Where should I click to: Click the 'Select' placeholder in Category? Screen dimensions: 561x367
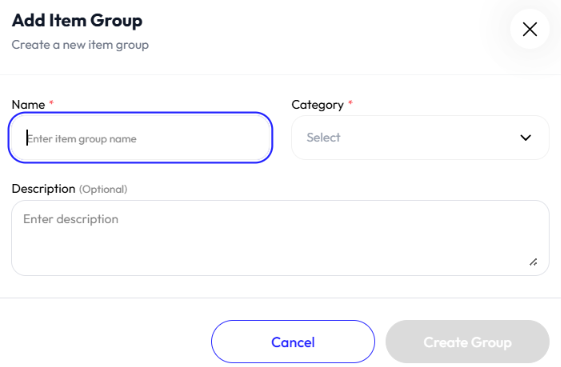pyautogui.click(x=323, y=137)
